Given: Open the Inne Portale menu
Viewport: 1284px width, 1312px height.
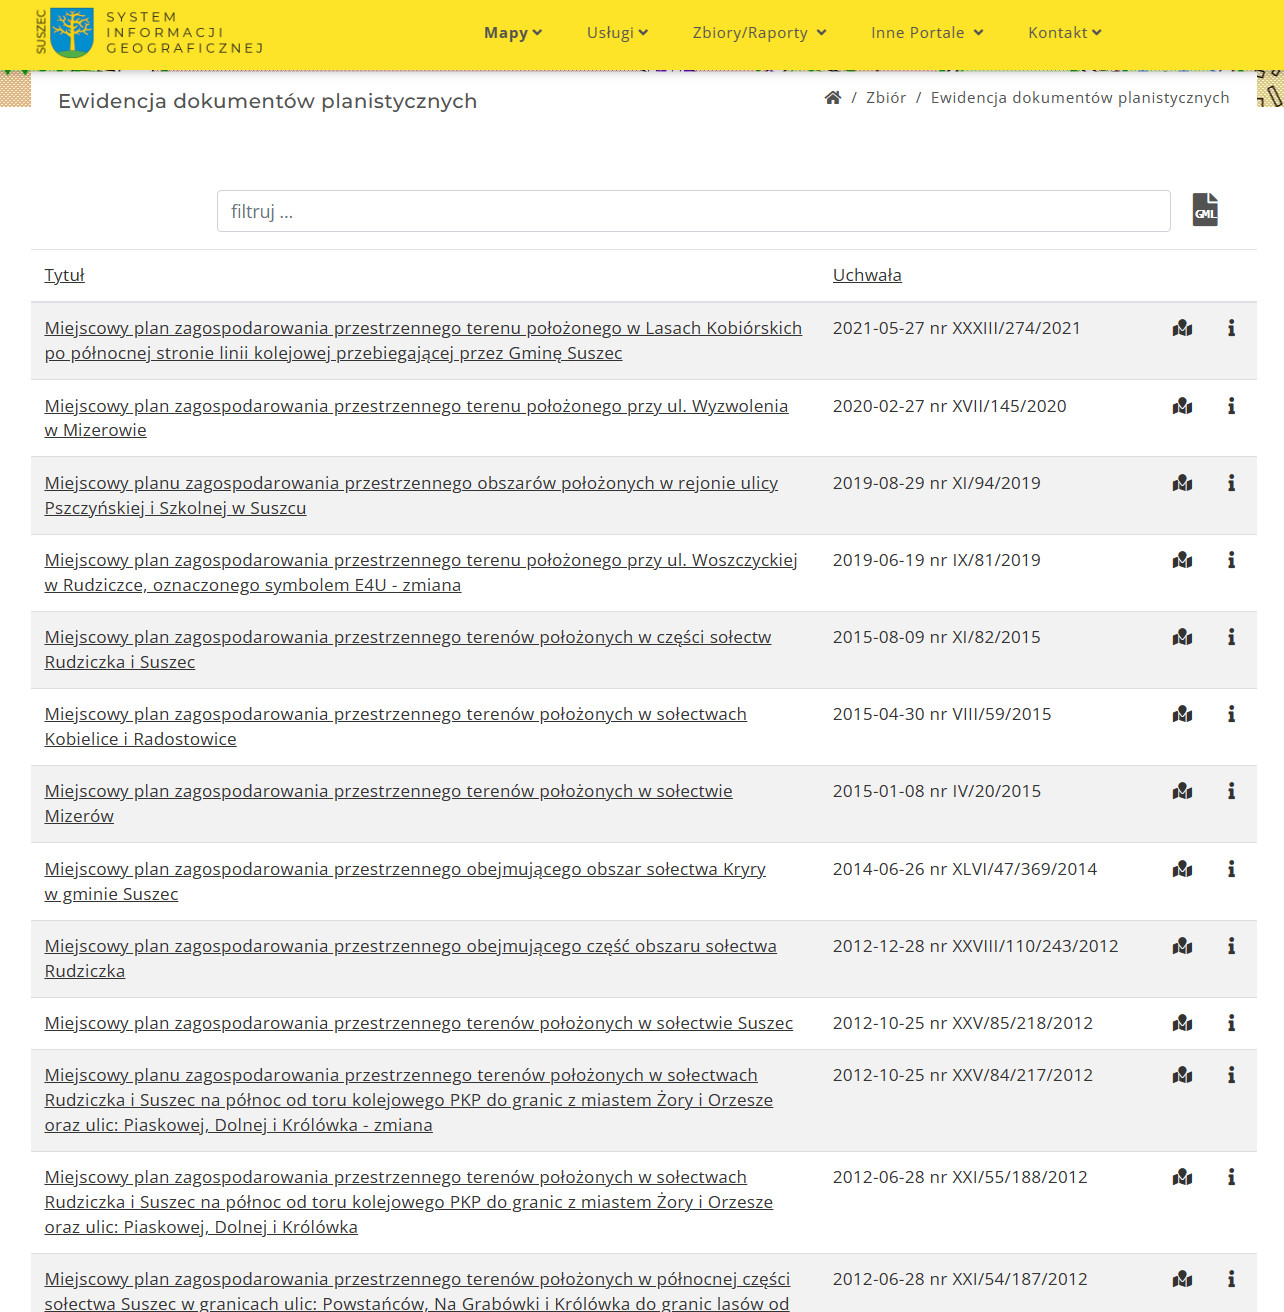Looking at the screenshot, I should [x=927, y=33].
